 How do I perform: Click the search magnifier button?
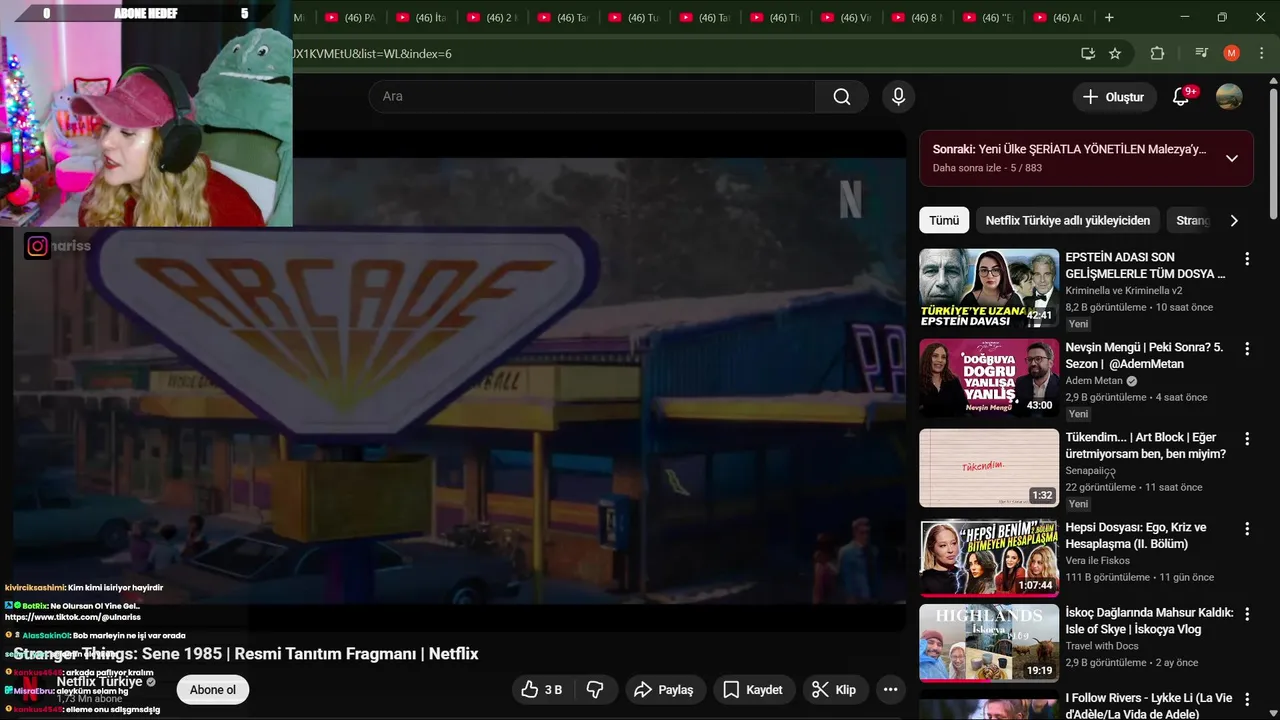(842, 97)
